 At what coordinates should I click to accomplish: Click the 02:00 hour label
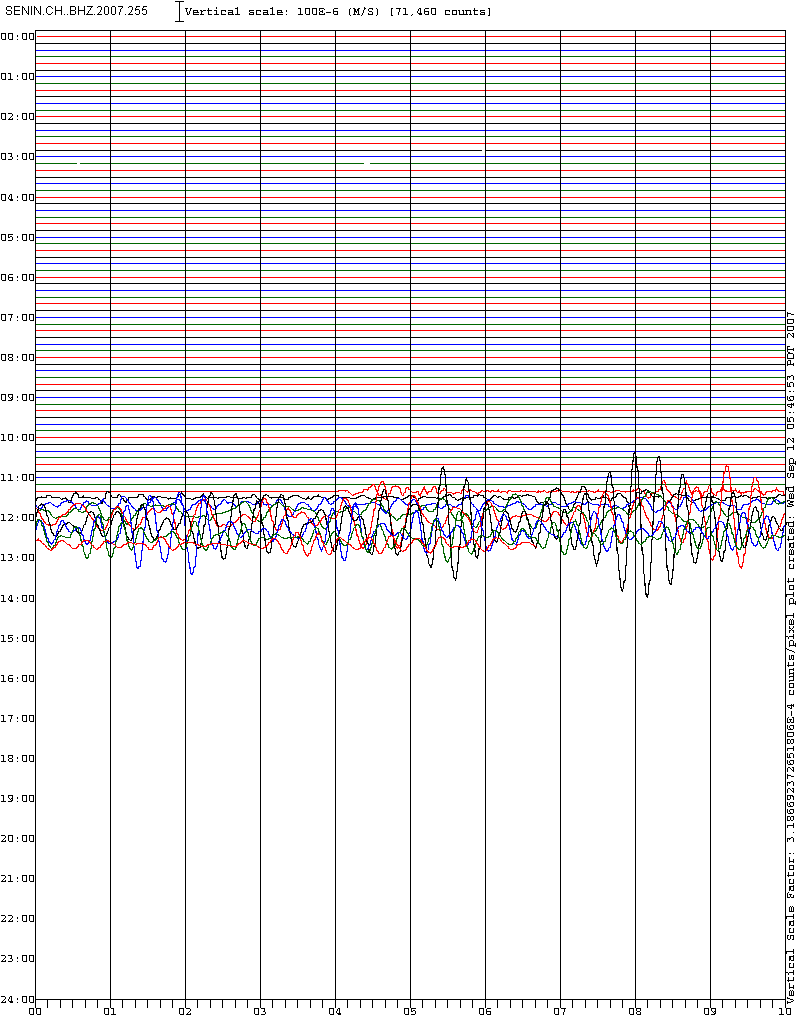tap(17, 116)
